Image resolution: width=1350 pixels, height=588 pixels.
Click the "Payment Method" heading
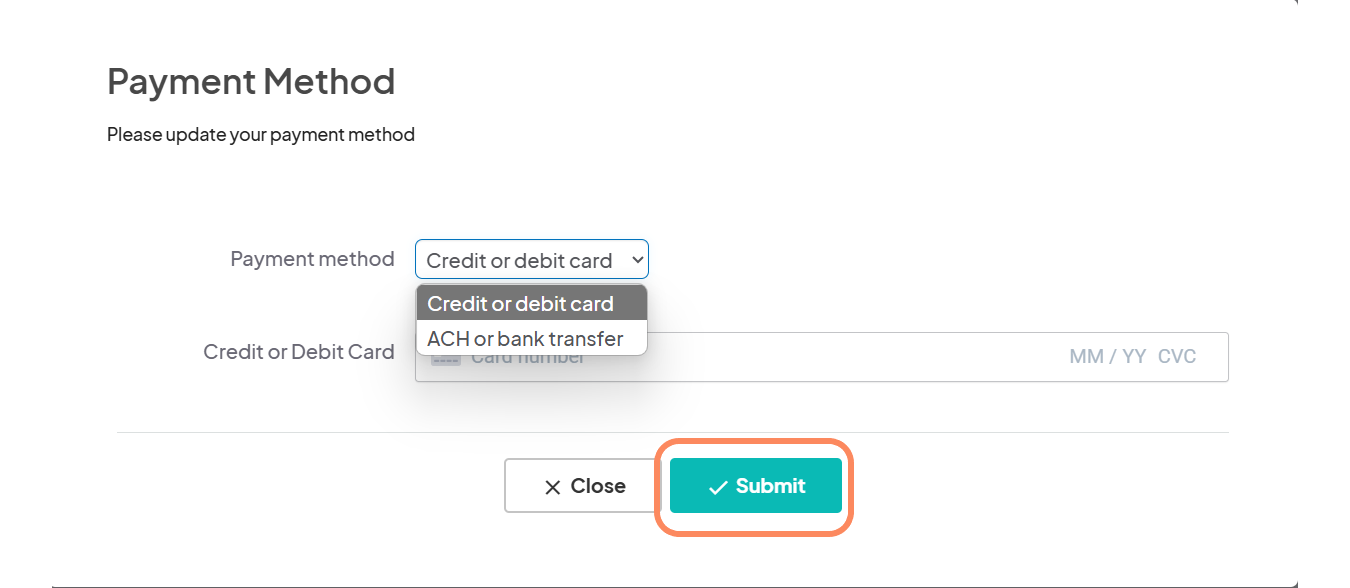click(x=251, y=81)
